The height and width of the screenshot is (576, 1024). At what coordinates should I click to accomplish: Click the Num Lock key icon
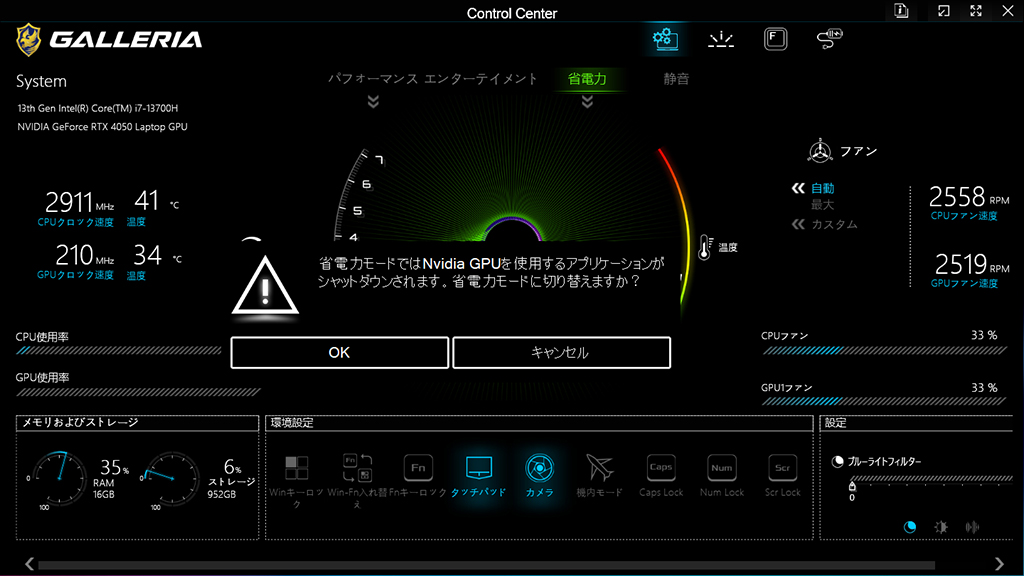[722, 468]
